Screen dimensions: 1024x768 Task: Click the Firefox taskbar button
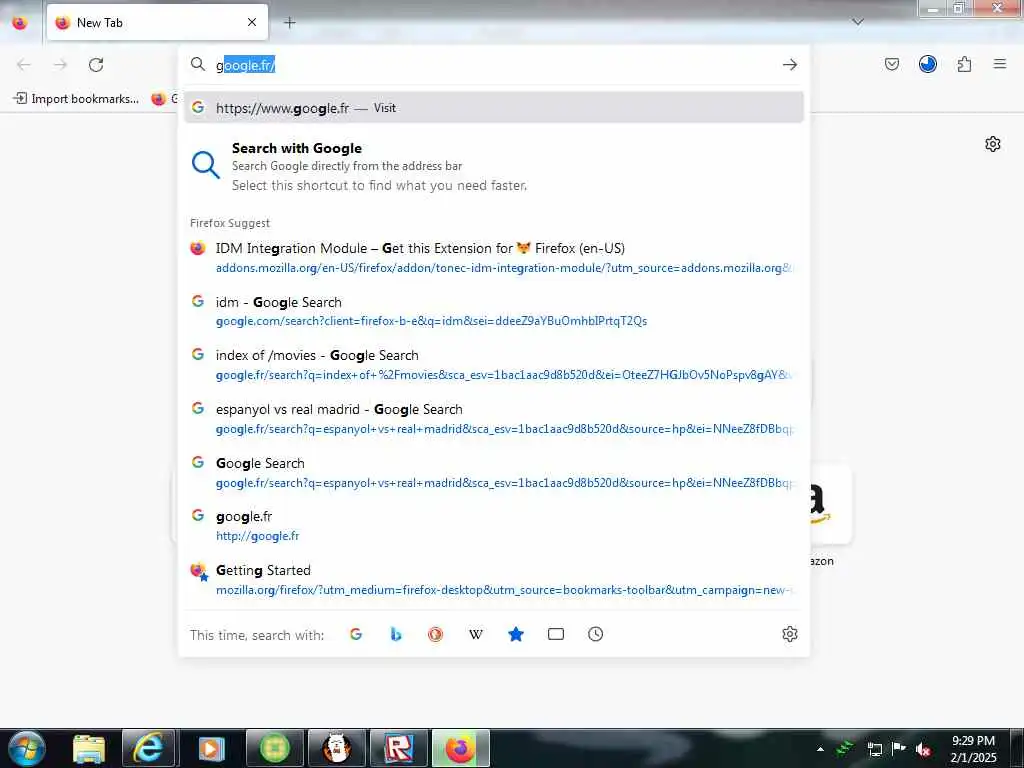(x=460, y=748)
